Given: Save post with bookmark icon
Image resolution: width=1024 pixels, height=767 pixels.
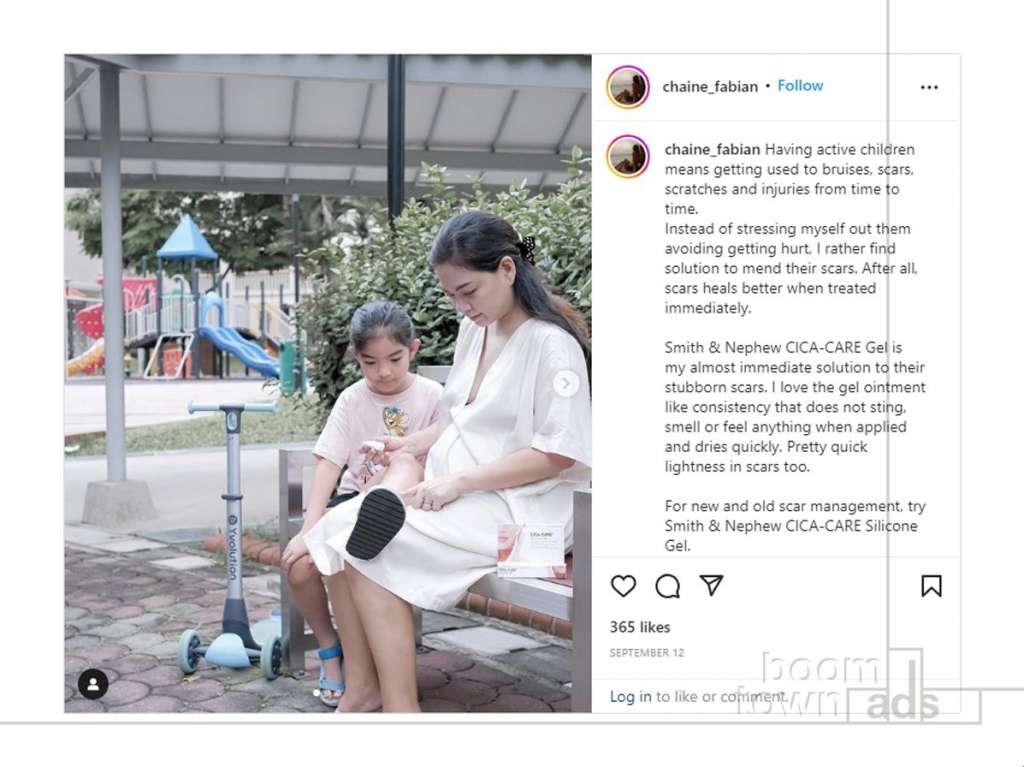Looking at the screenshot, I should point(931,586).
